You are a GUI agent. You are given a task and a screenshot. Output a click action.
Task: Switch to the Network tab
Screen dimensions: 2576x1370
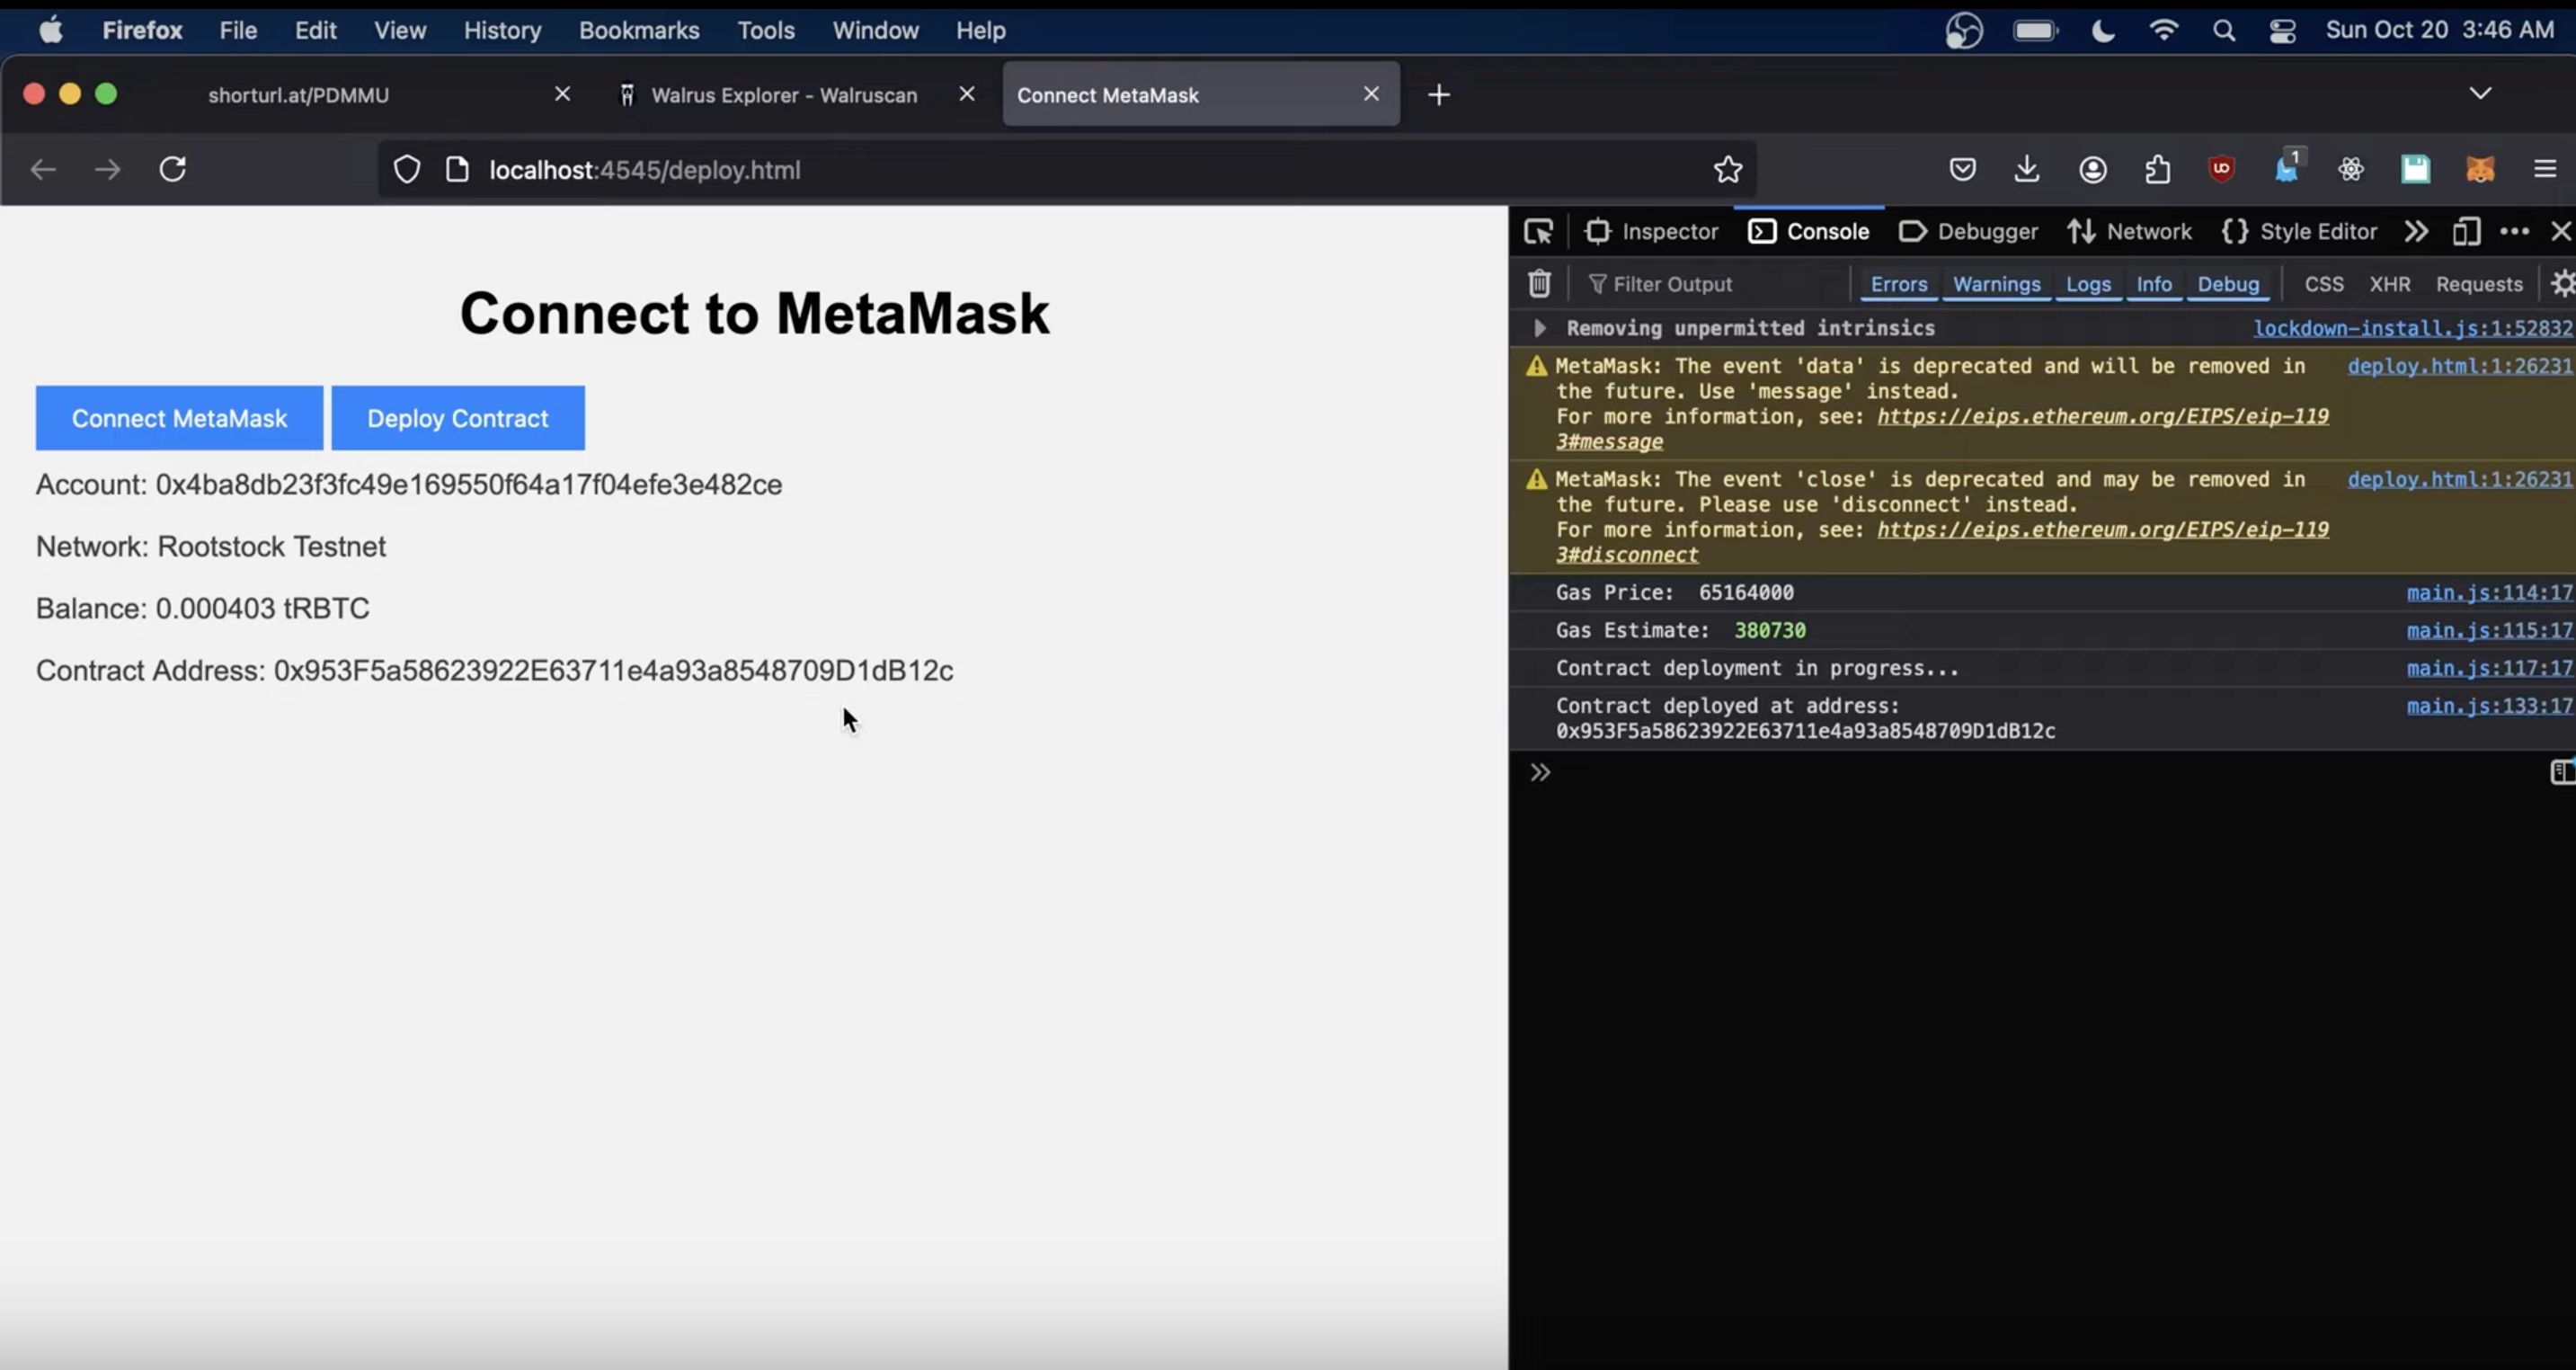pos(2129,232)
